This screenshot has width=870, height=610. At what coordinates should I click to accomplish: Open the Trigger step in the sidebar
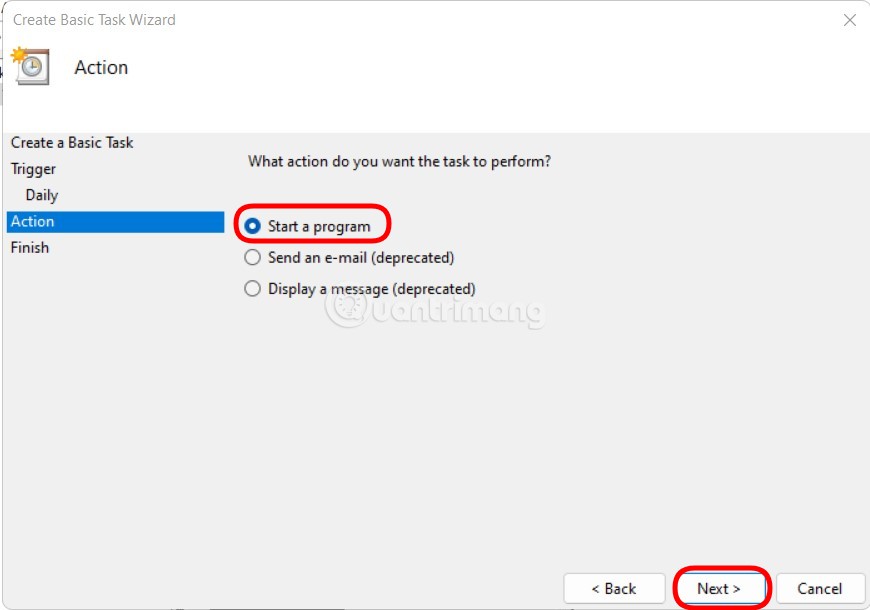click(x=33, y=169)
